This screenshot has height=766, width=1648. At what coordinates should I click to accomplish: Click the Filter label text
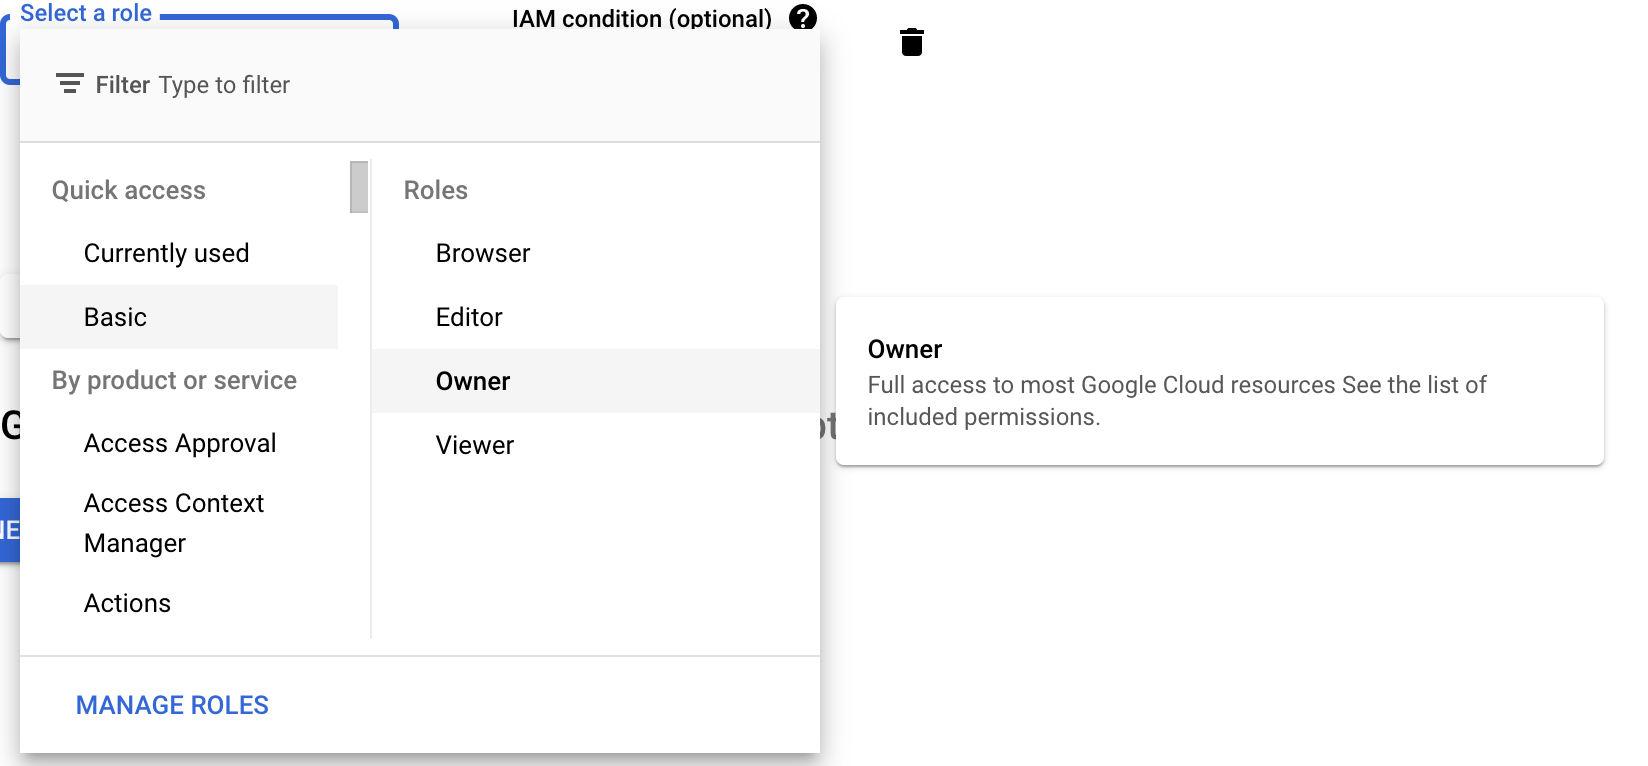(x=123, y=85)
